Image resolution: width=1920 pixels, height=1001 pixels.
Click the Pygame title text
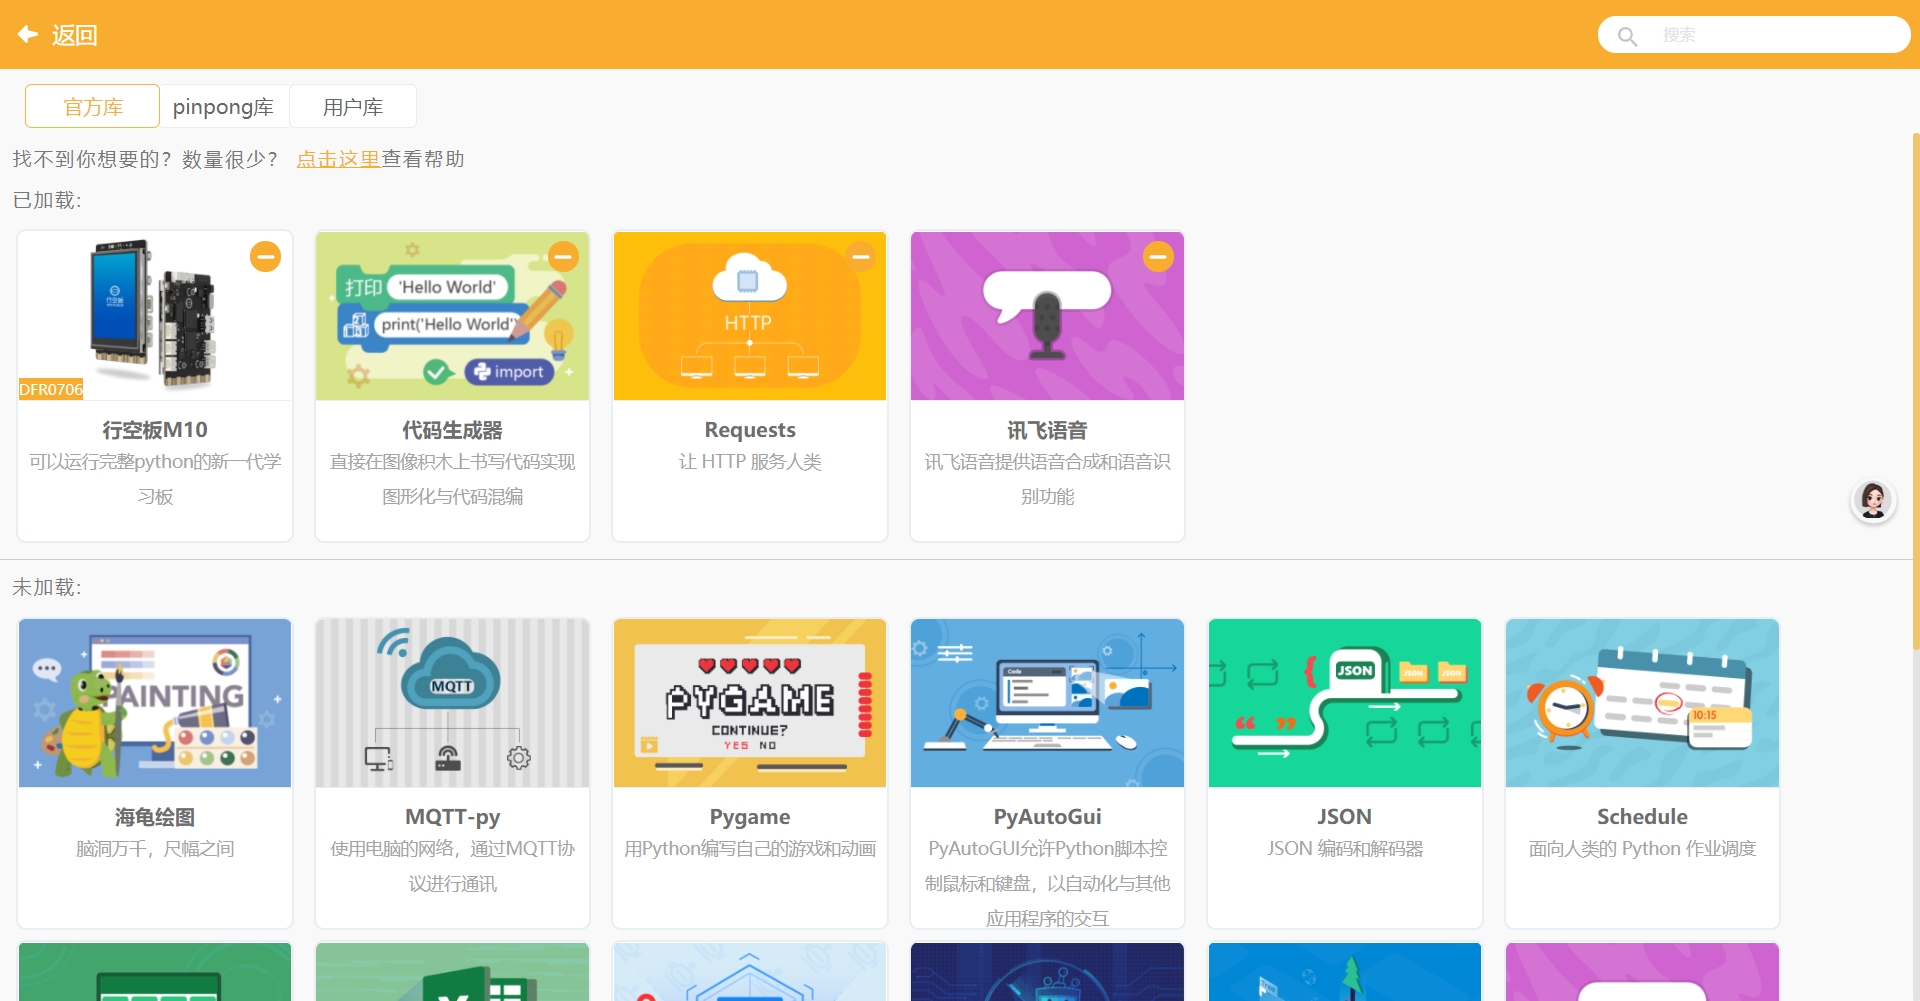pos(750,817)
